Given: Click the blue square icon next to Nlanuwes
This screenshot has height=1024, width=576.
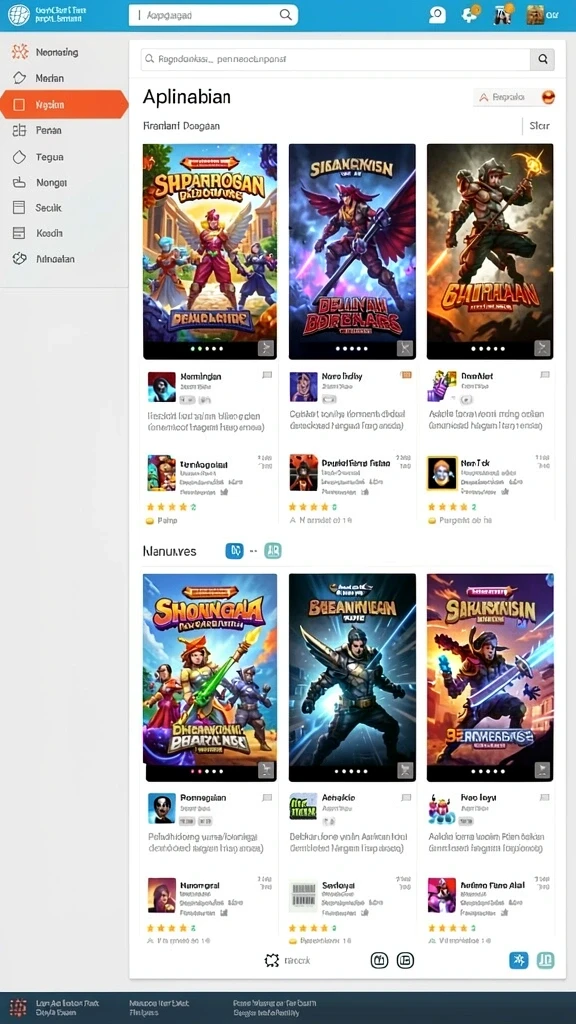Looking at the screenshot, I should [234, 551].
